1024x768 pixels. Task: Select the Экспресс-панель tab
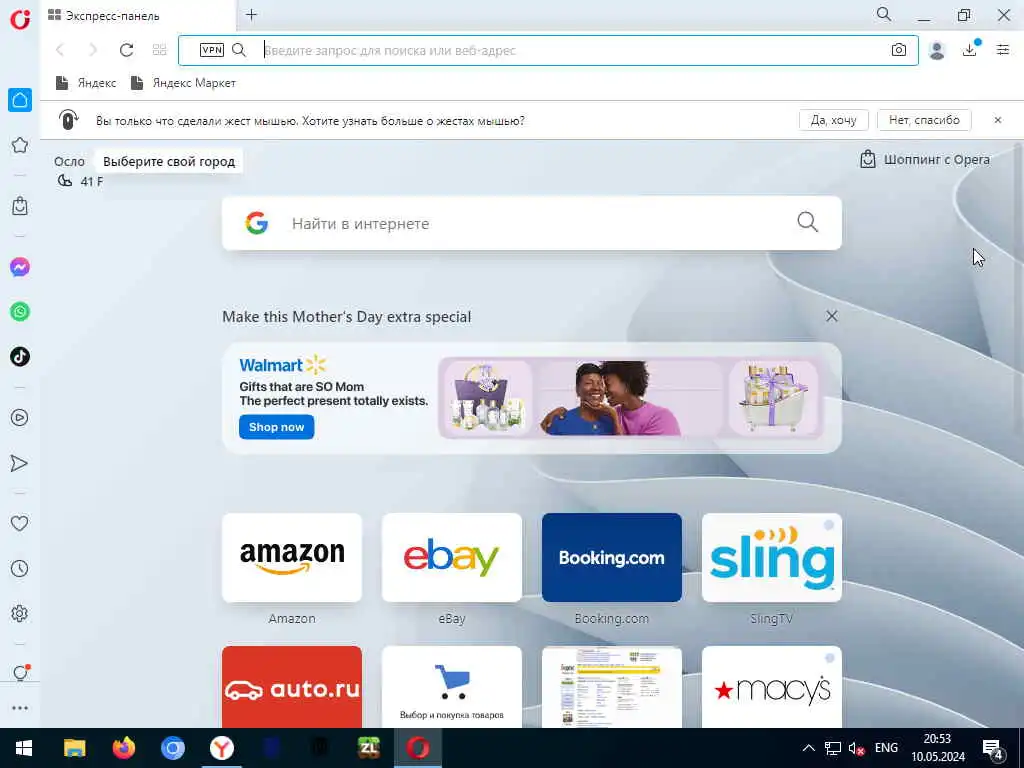[137, 16]
